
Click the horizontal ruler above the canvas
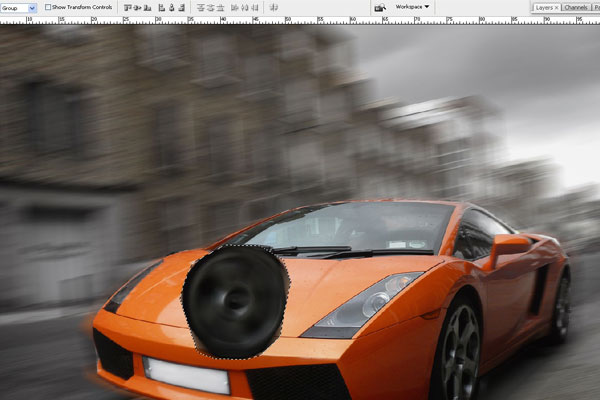click(300, 20)
